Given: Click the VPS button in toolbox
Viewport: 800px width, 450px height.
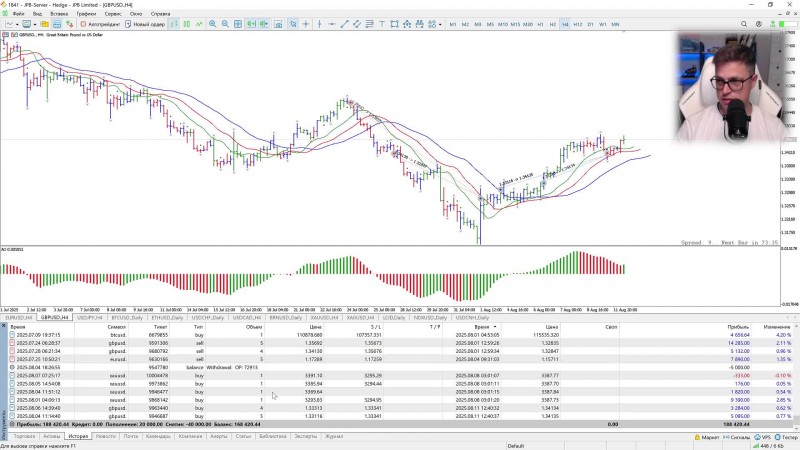Looking at the screenshot, I should point(763,437).
